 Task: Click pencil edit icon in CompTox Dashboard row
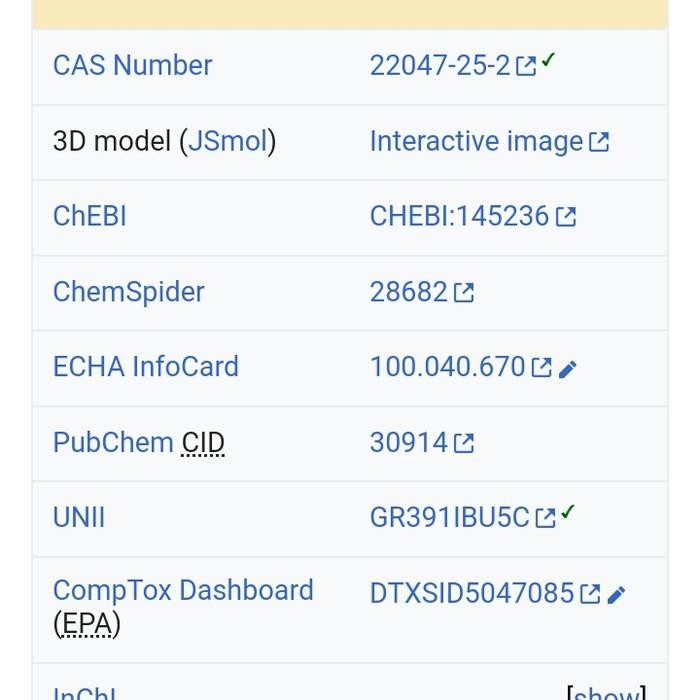pos(617,595)
